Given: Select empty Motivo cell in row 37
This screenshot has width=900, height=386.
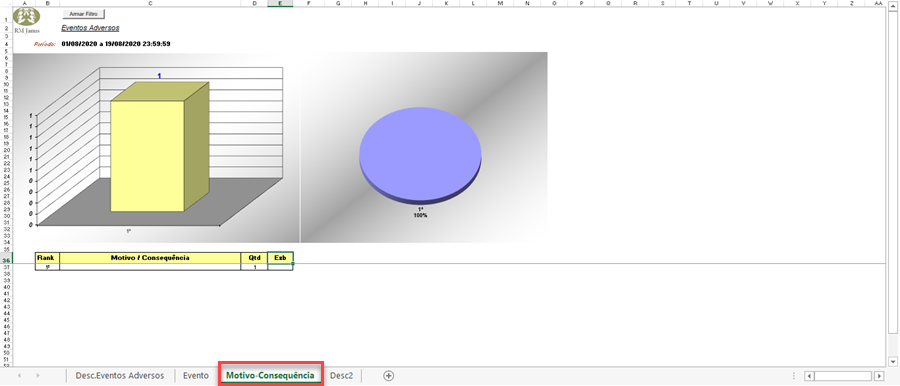Looking at the screenshot, I should pos(150,267).
